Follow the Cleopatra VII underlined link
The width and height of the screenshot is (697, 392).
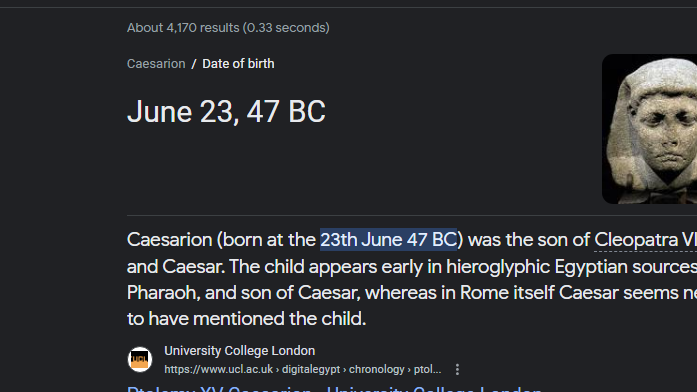[645, 240]
